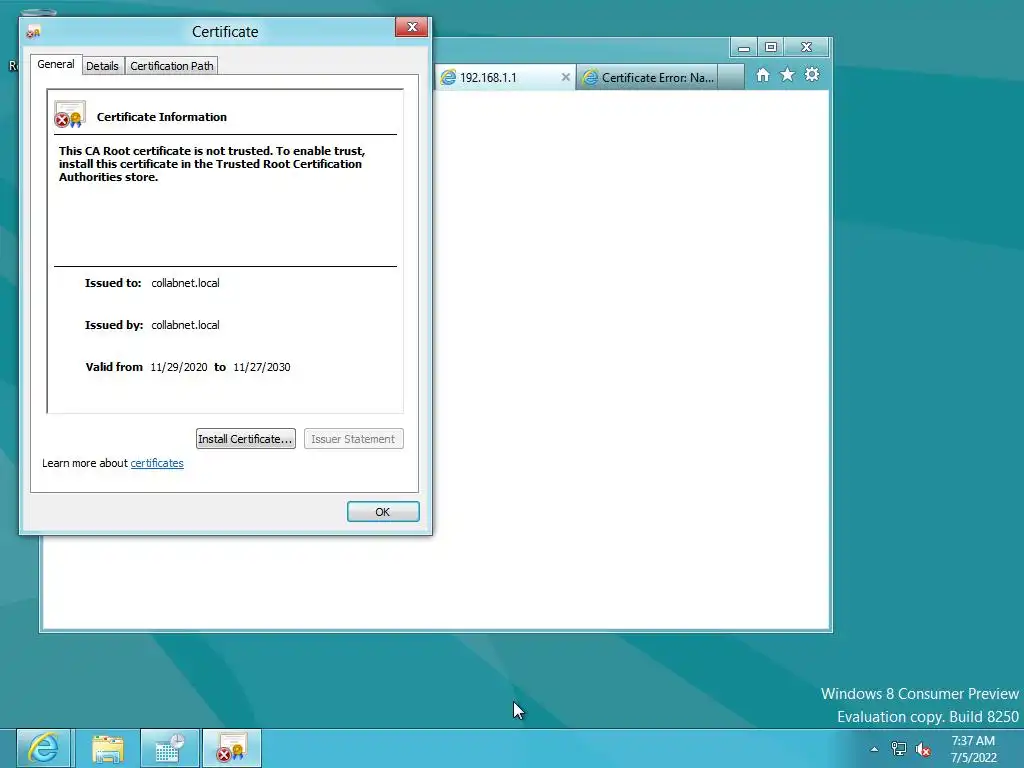Close the 192.168.1.1 browser tab
The height and width of the screenshot is (768, 1024).
click(566, 77)
